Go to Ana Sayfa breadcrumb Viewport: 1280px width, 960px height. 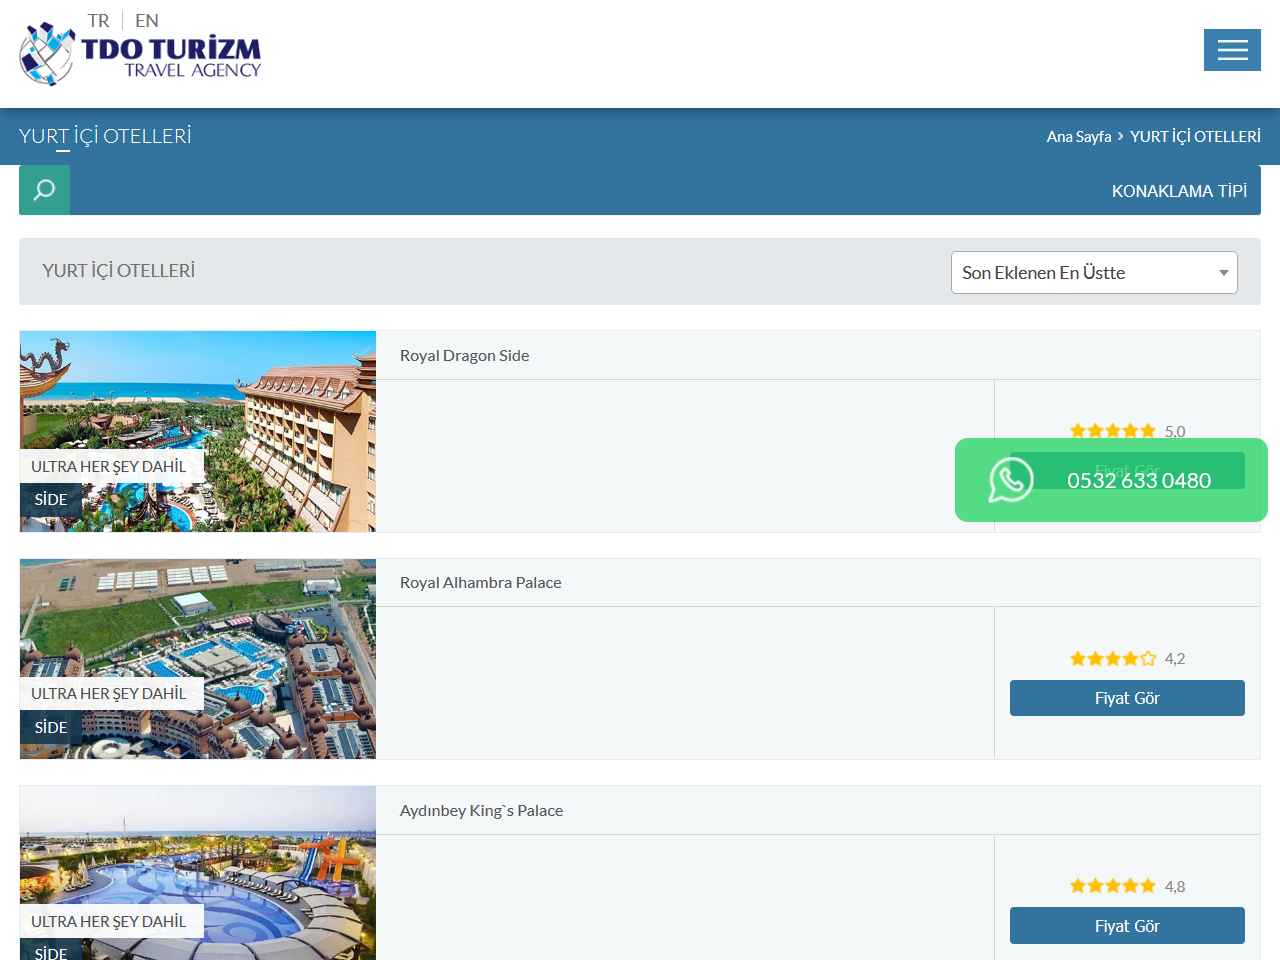click(1079, 136)
